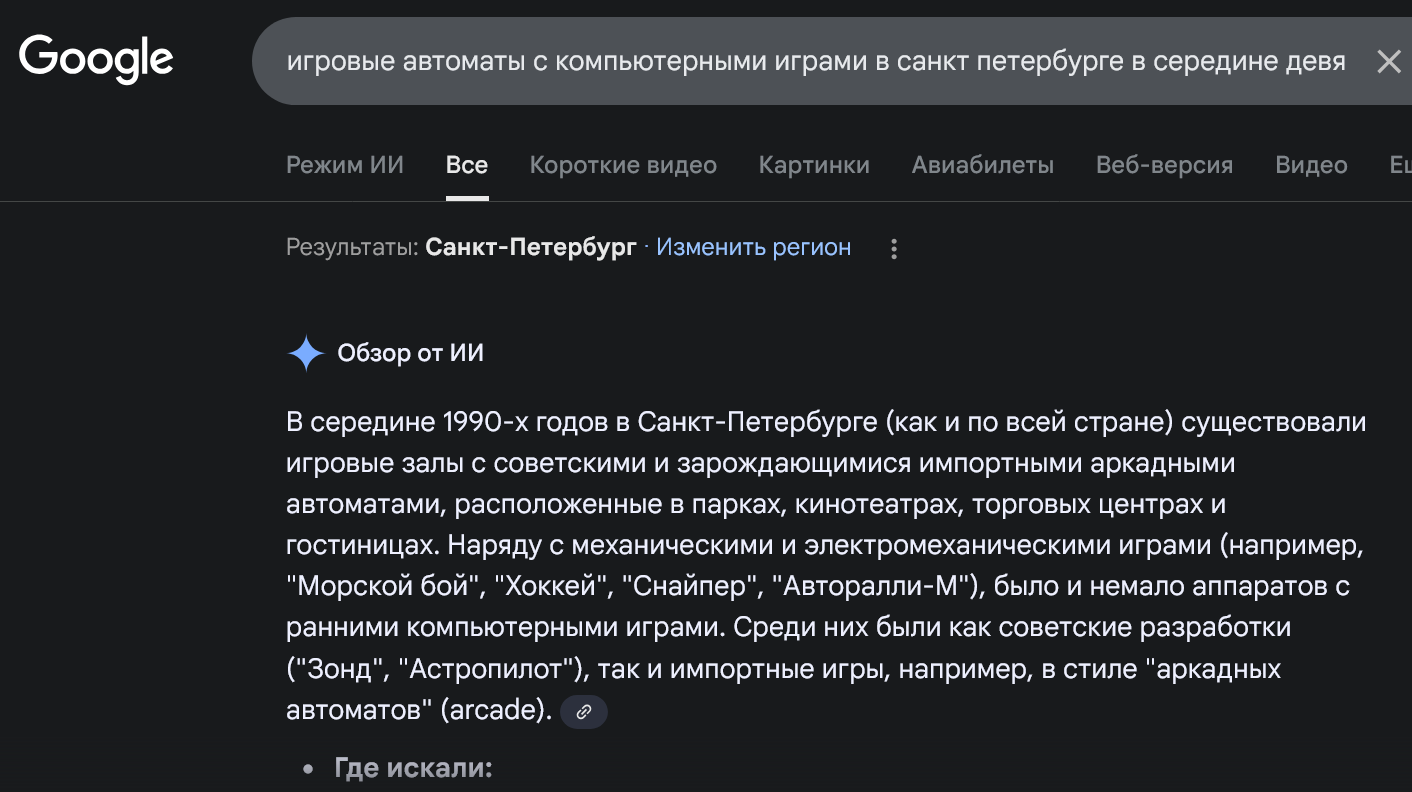Screen dimensions: 1412x792
Task: Show the Видео results tab
Action: pos(1311,165)
